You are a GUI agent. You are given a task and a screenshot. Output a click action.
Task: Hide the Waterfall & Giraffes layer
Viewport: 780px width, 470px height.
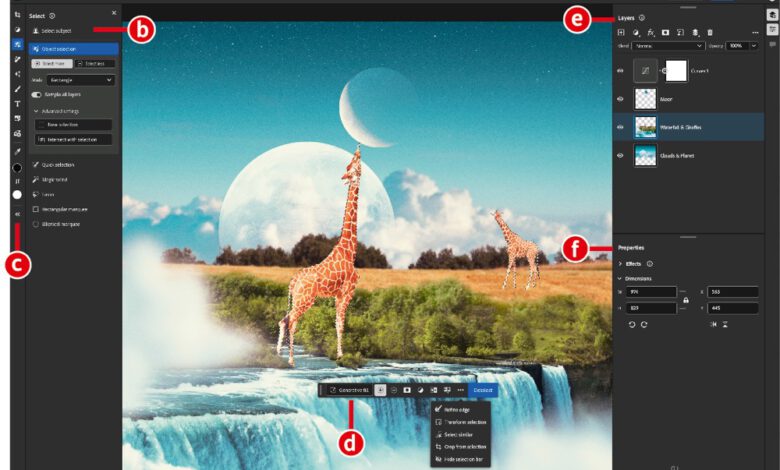[620, 127]
